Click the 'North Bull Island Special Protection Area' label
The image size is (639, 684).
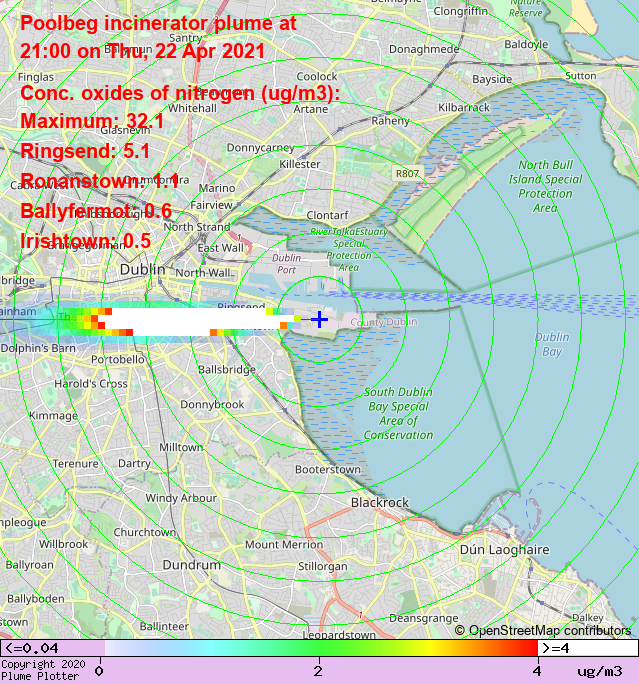coord(545,186)
